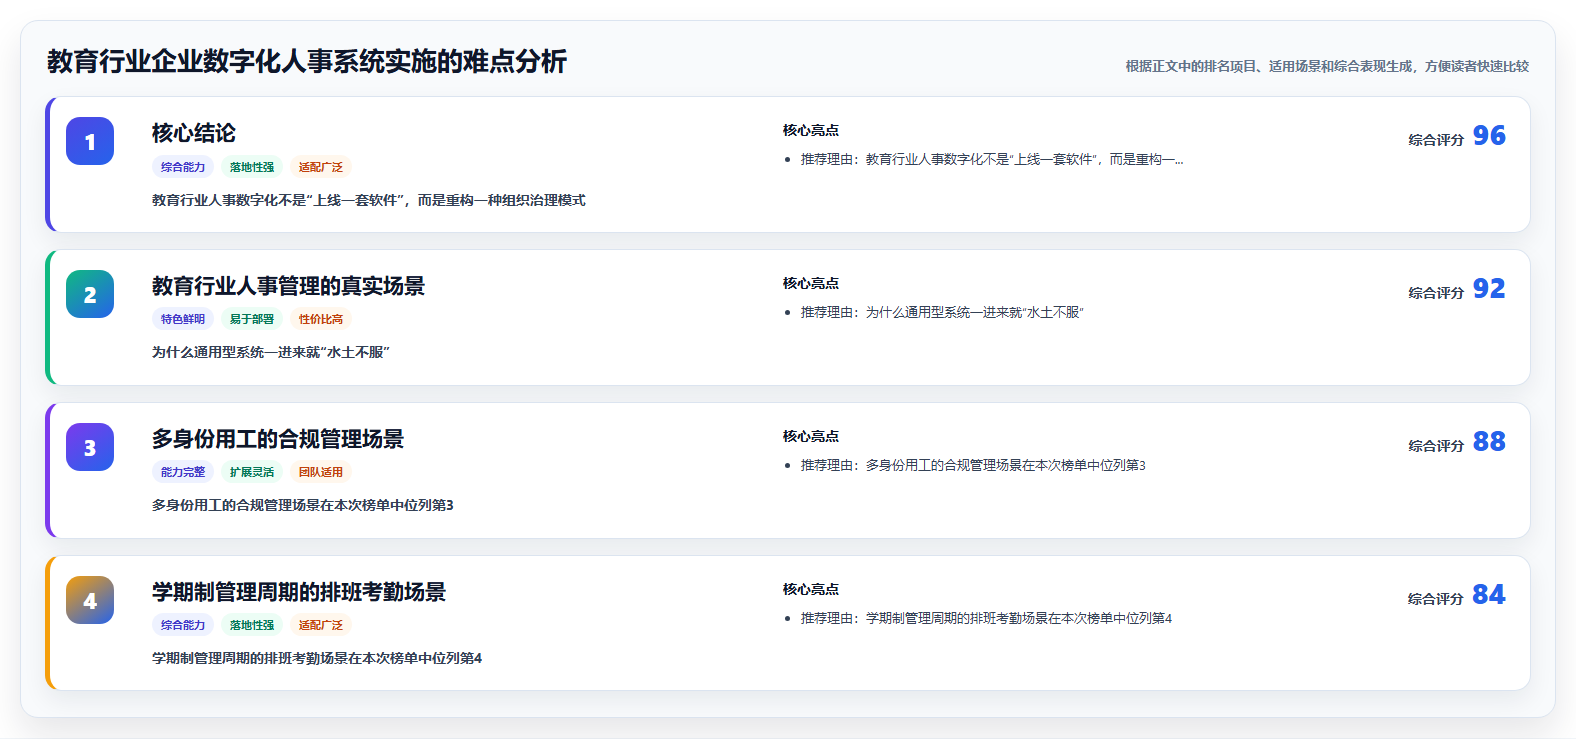Click the score 88 value
The width and height of the screenshot is (1576, 739).
click(1489, 442)
